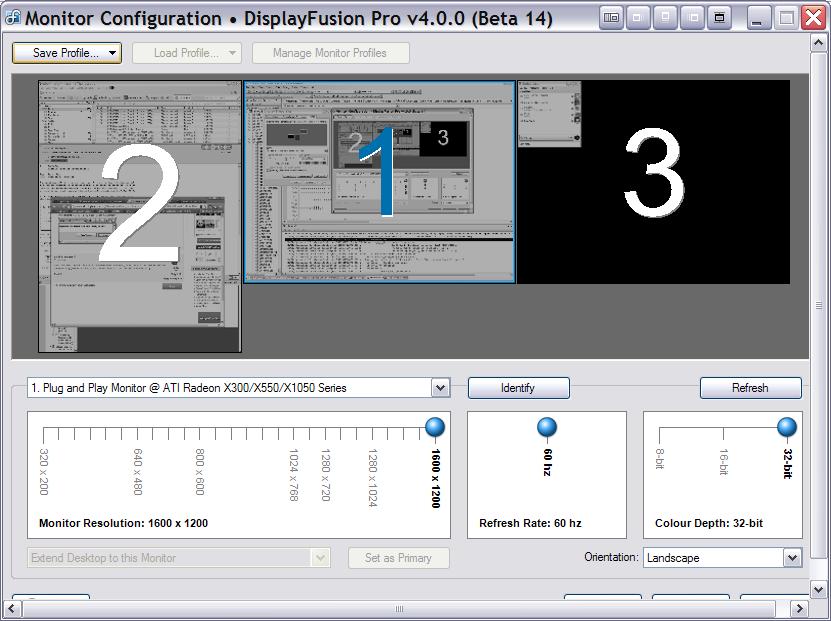Click the DisplayFusion app icon in title bar

[13, 18]
